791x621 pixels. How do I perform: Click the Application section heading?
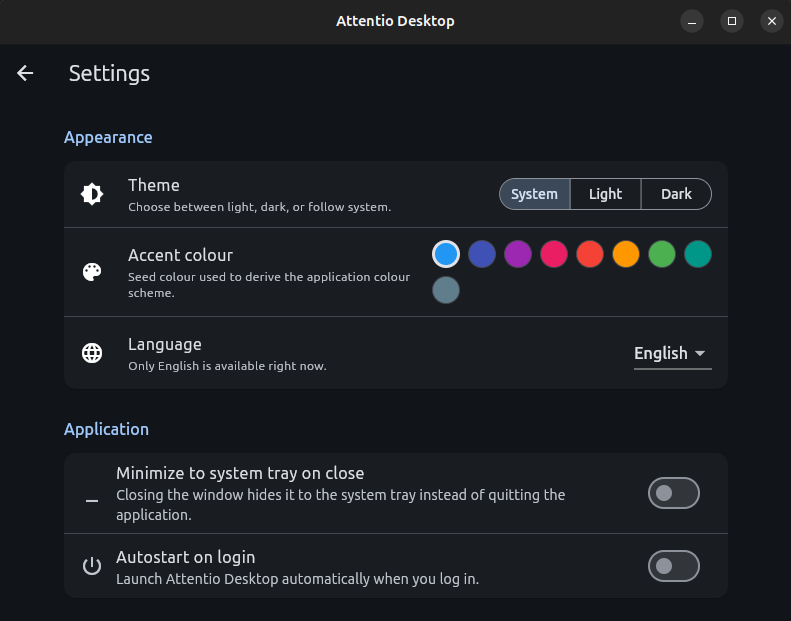[x=106, y=429]
